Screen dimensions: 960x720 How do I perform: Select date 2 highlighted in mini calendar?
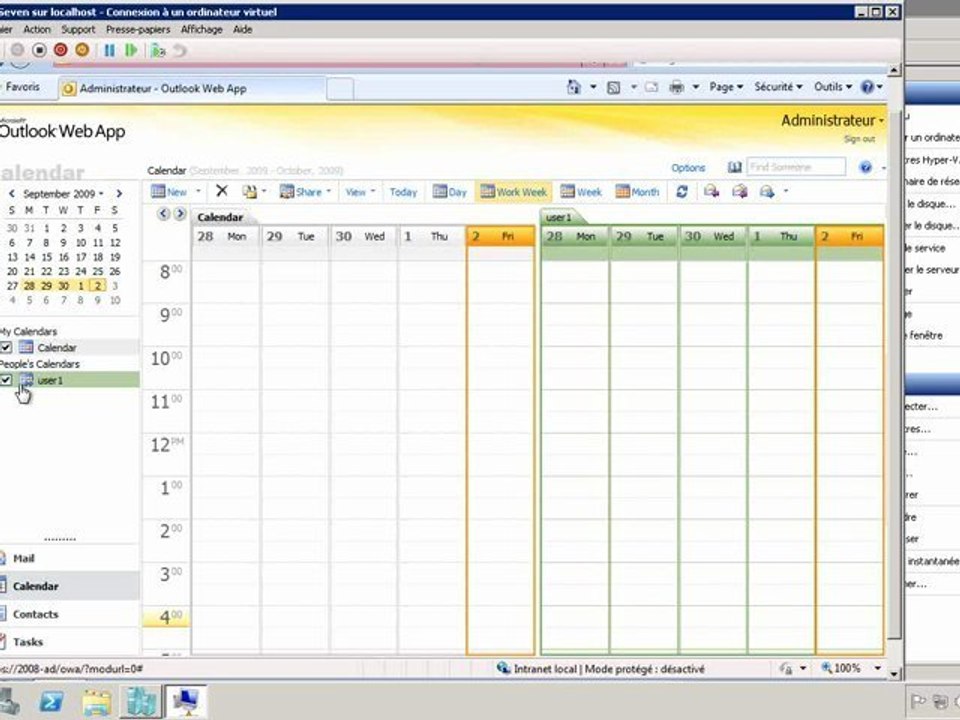click(x=97, y=285)
